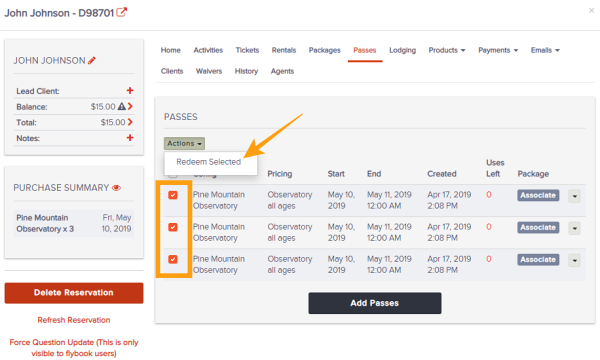The image size is (600, 360).
Task: Switch to the Packages tab
Action: point(324,50)
